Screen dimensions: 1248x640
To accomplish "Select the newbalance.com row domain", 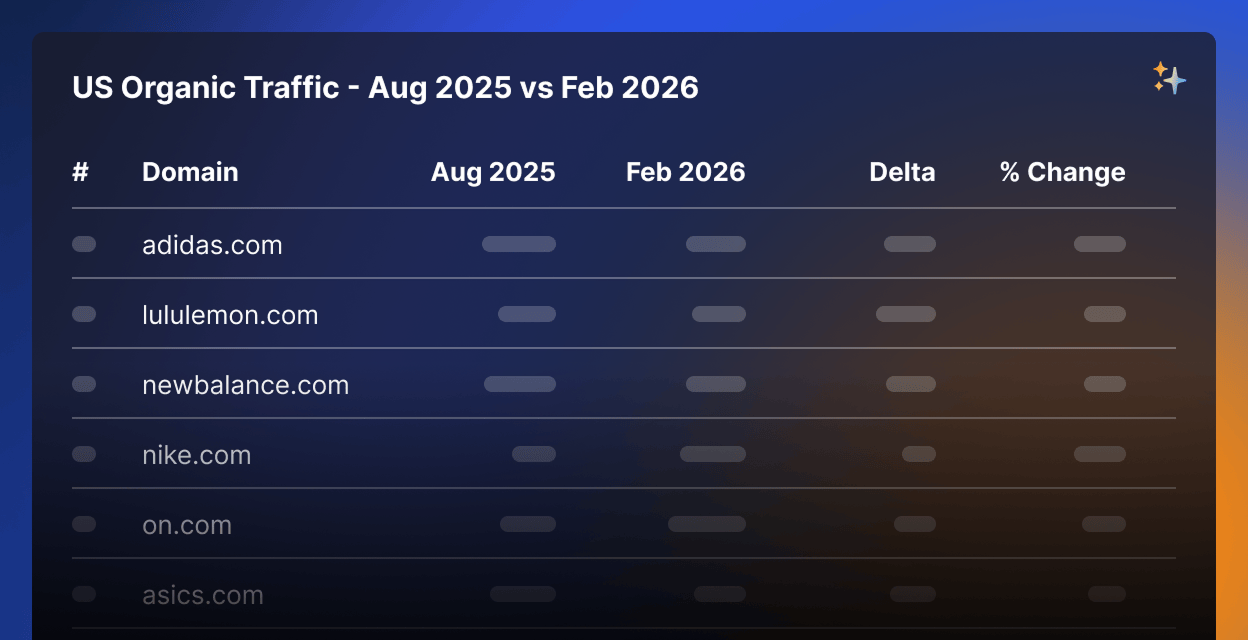I will click(x=245, y=385).
